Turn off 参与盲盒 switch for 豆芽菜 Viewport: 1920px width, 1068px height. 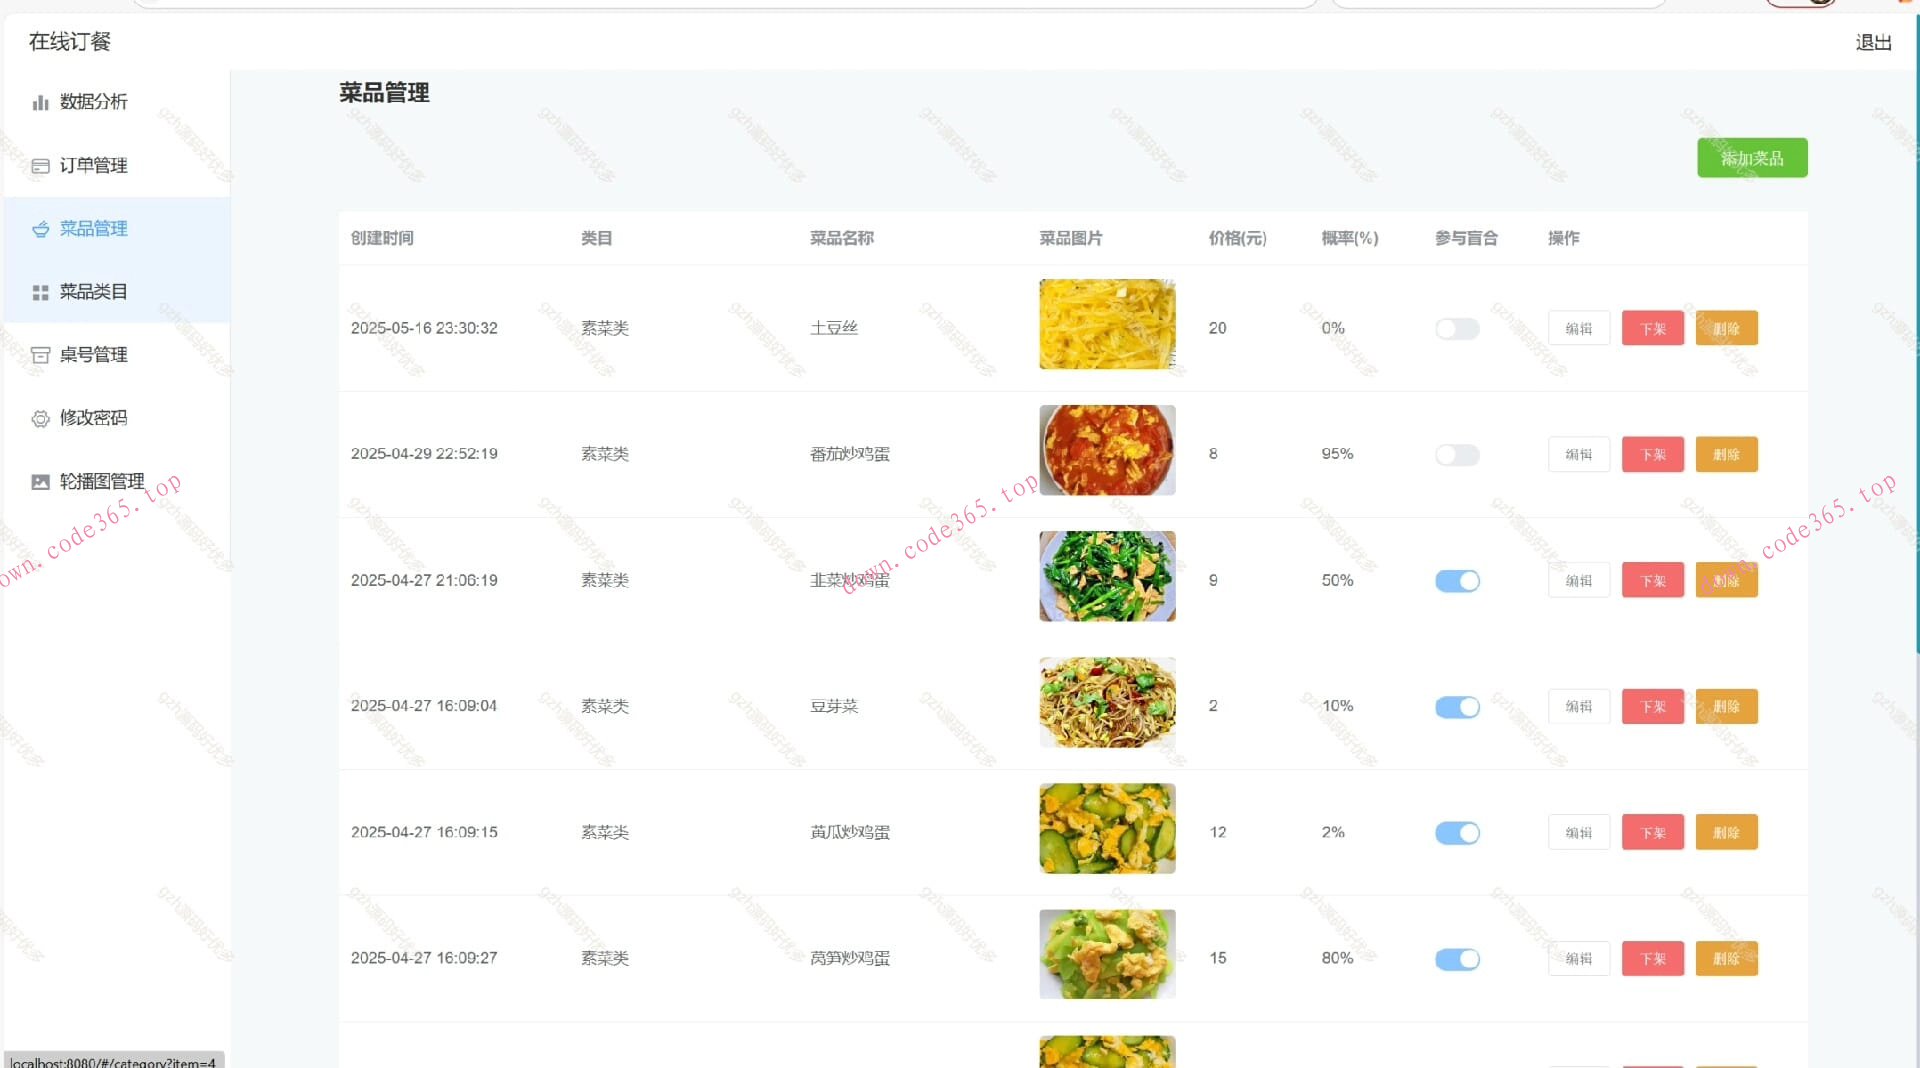[1457, 706]
